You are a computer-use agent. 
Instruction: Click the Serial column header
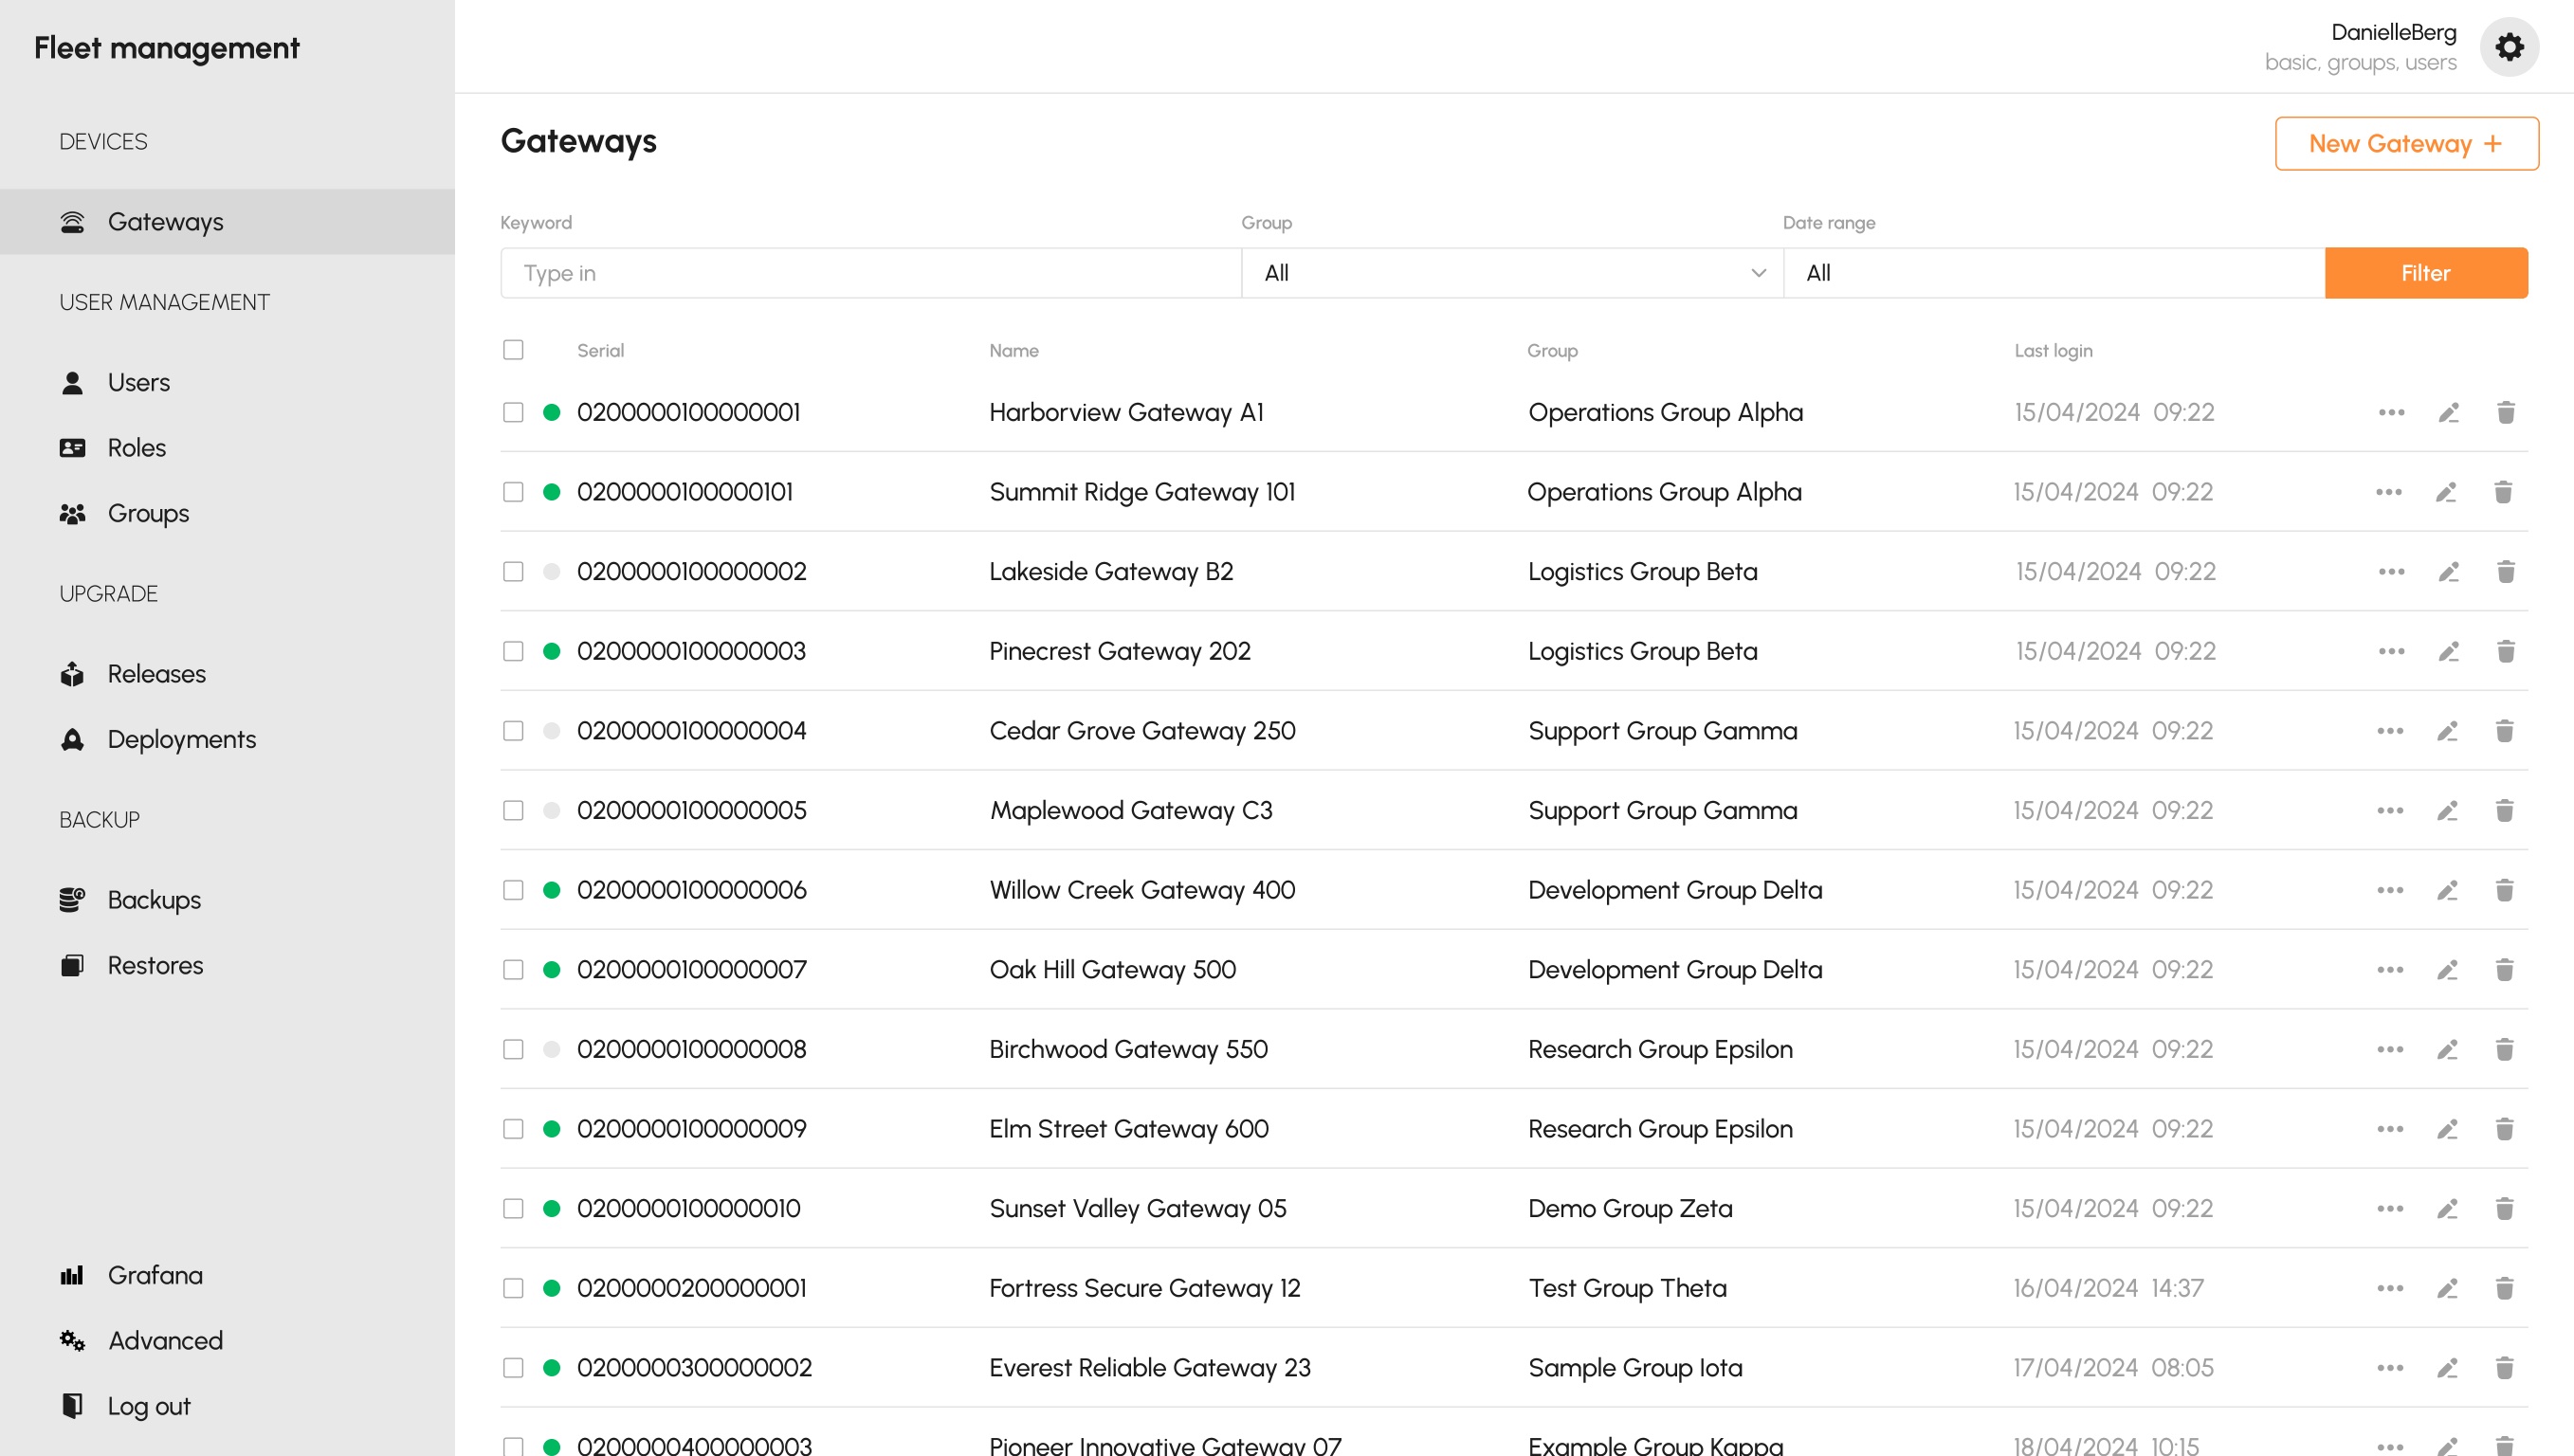pos(600,351)
